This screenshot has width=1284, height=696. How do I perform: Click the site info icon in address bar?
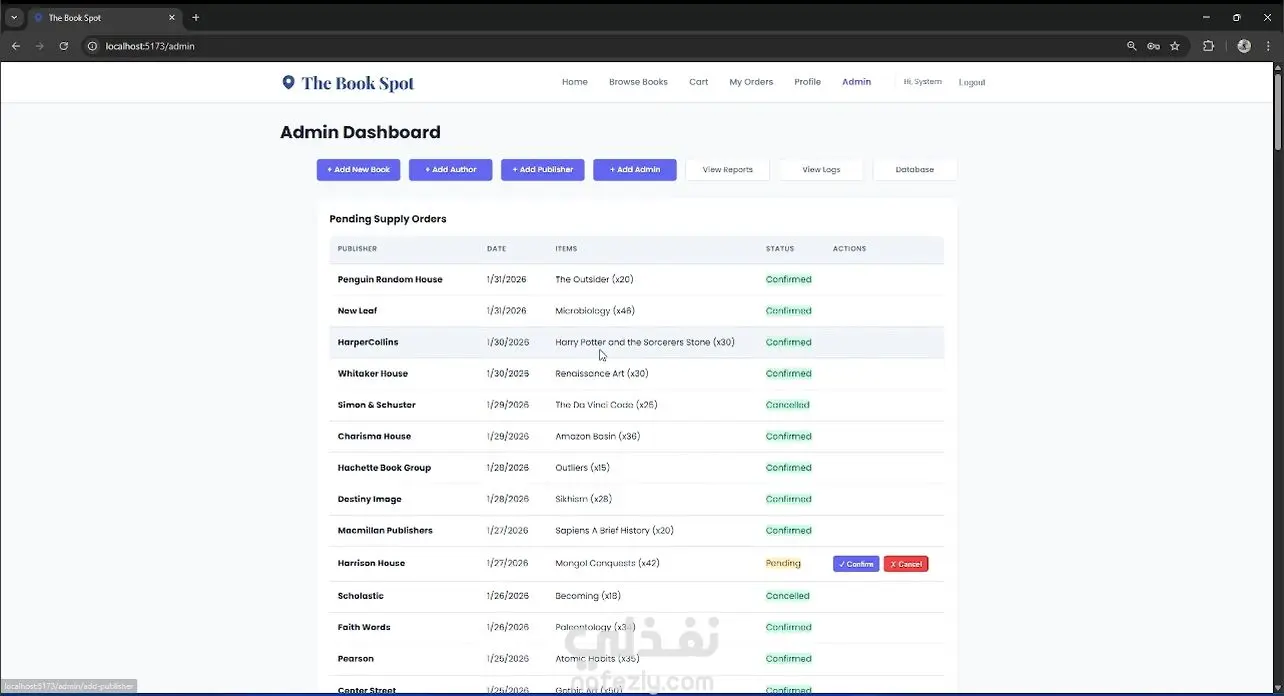coord(93,46)
